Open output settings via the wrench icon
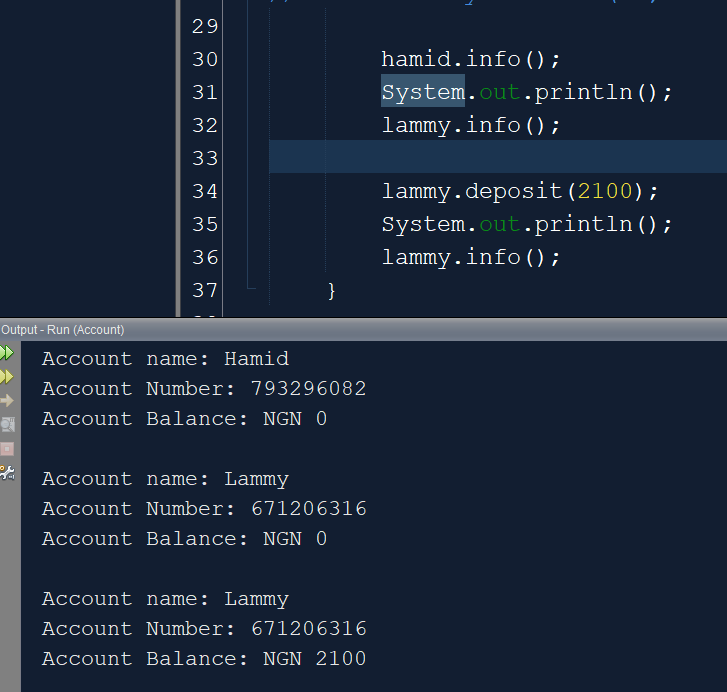 pos(7,473)
